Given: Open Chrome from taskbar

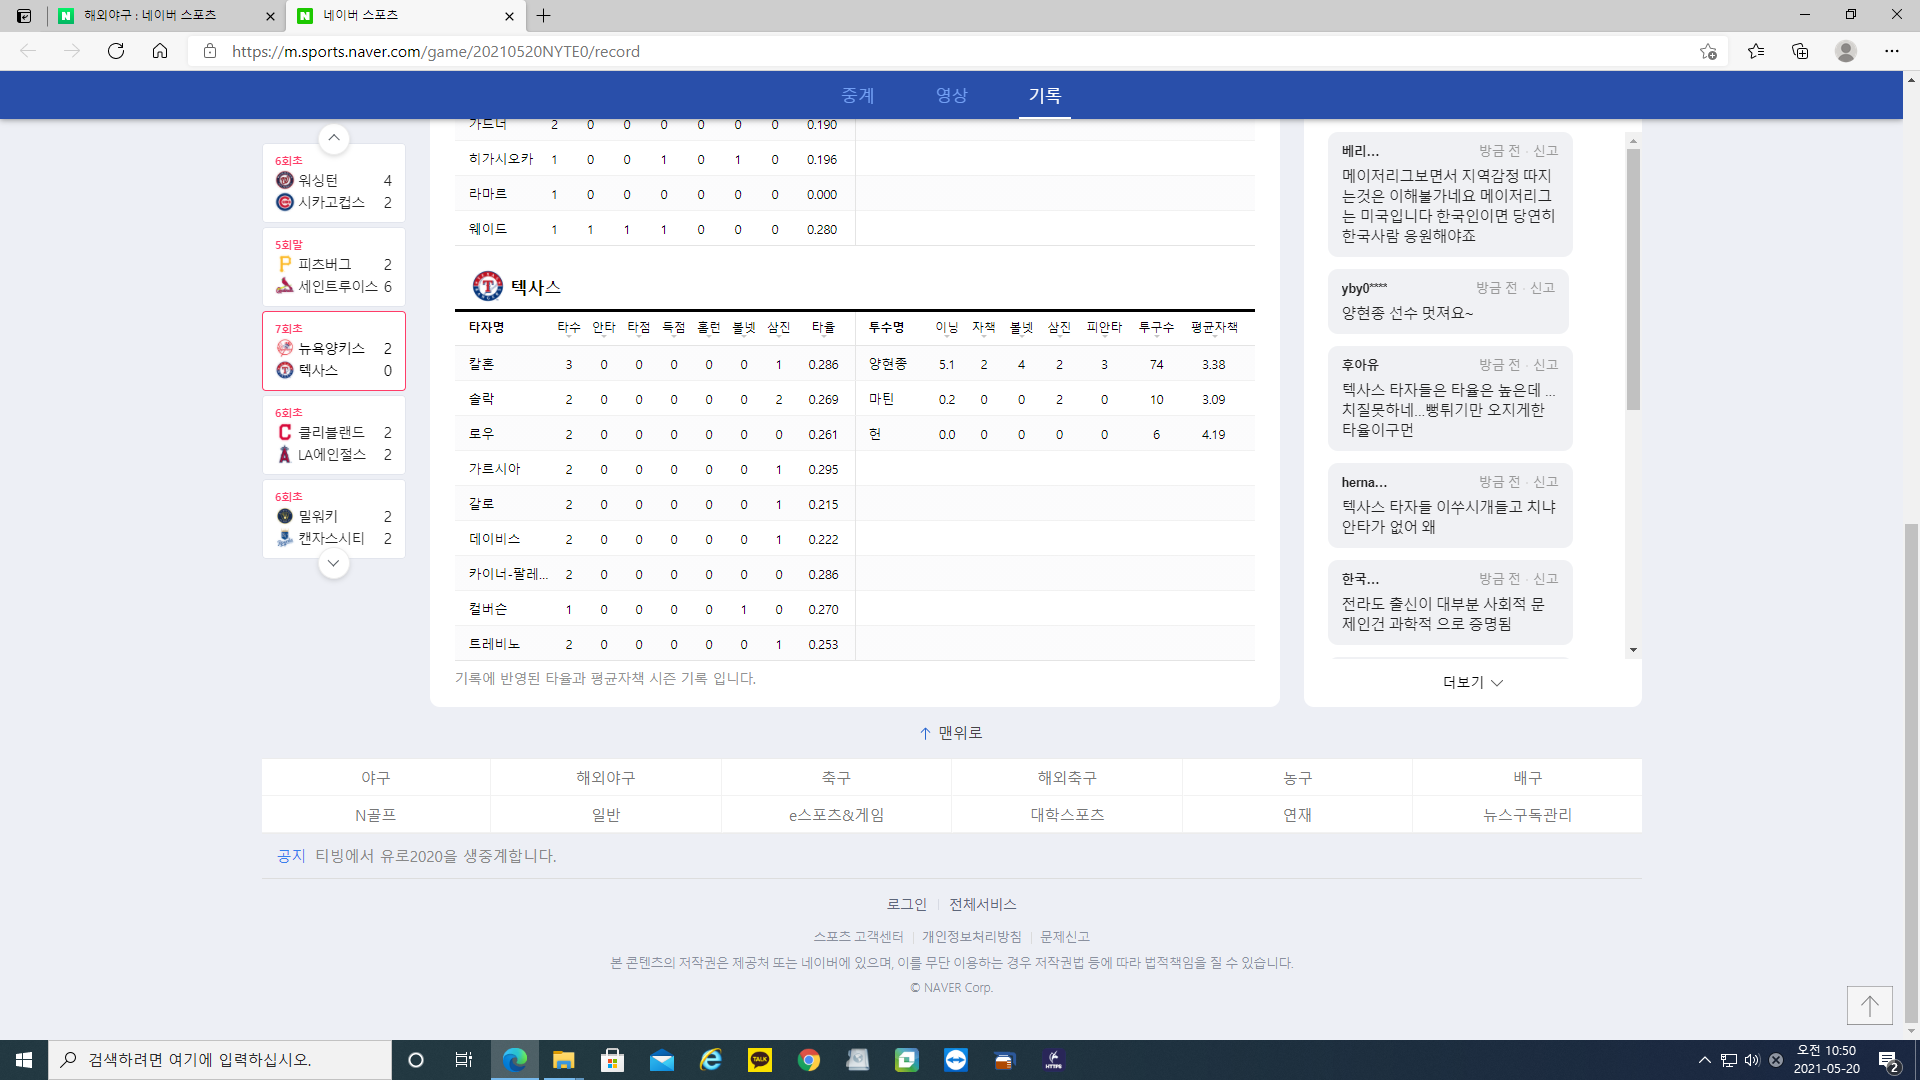Looking at the screenshot, I should [x=809, y=1060].
